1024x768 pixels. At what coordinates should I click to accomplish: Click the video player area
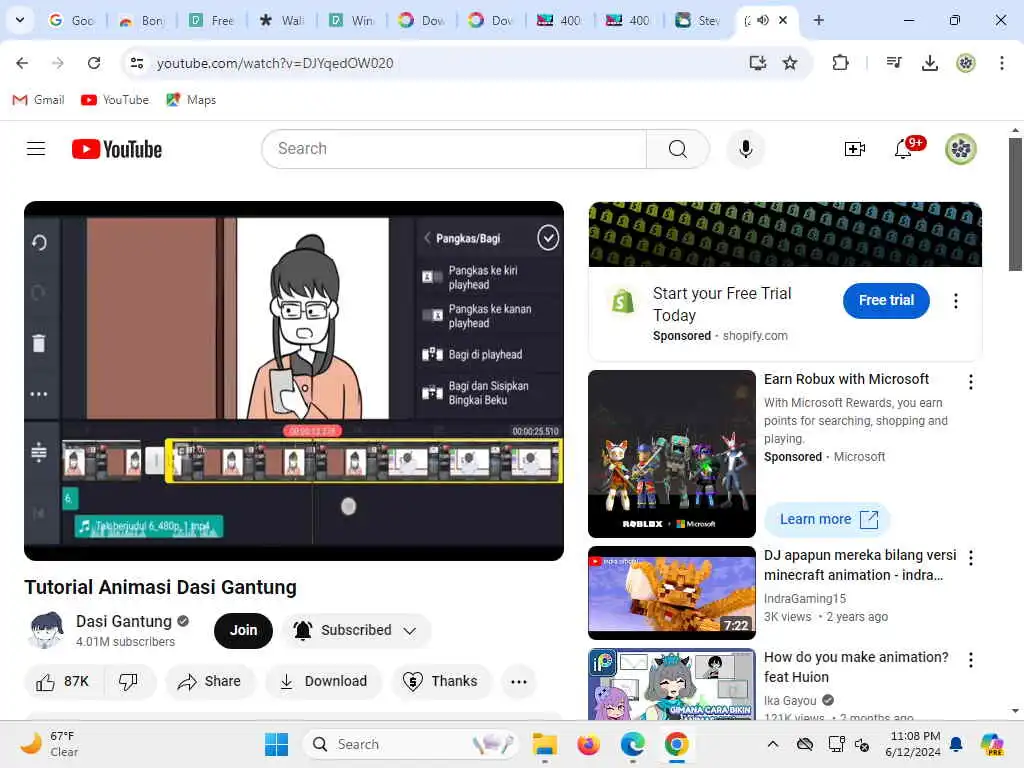[294, 381]
